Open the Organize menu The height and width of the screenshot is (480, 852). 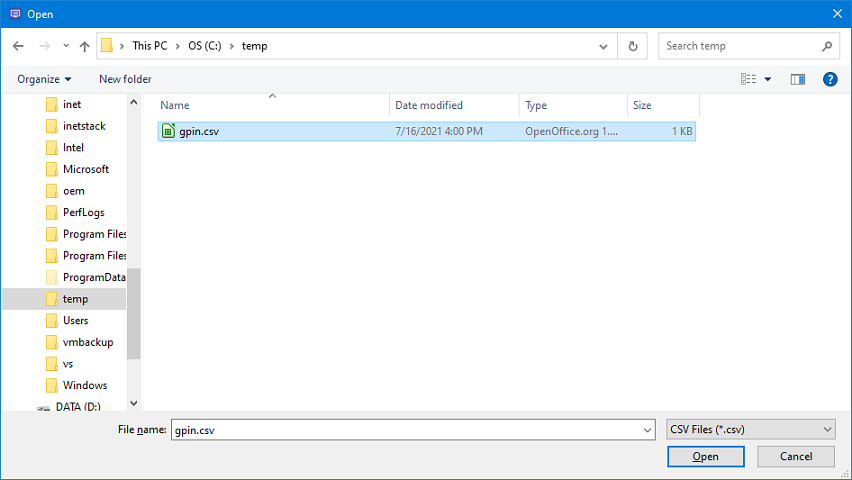[44, 79]
